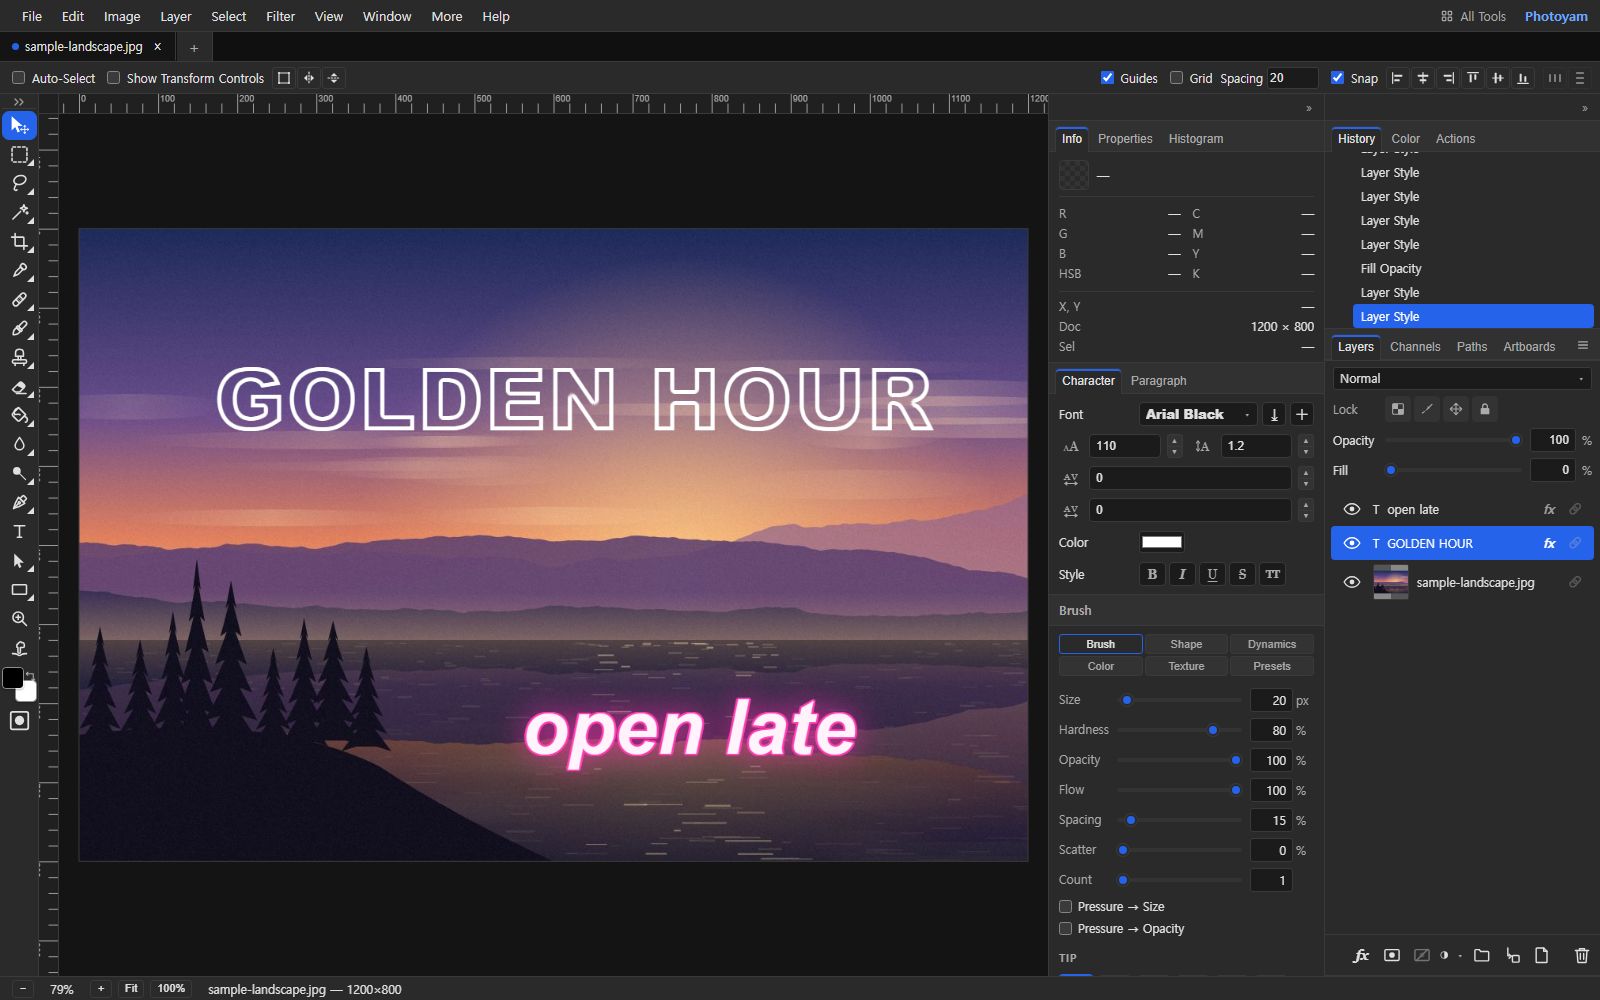Enable the Auto-Select checkbox
Screen dimensions: 1600x1000
click(x=18, y=77)
